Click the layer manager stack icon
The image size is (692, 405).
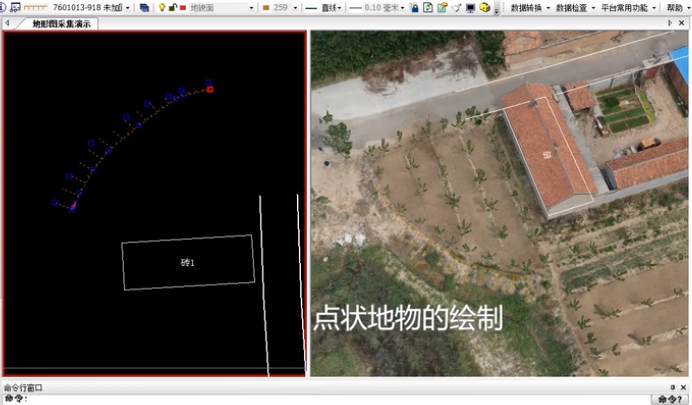144,7
